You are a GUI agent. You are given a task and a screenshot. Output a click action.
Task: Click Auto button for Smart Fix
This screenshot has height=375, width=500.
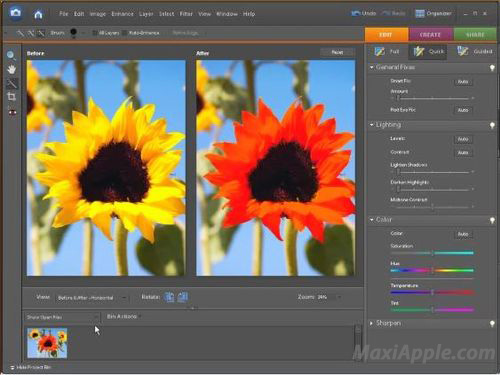(x=463, y=82)
